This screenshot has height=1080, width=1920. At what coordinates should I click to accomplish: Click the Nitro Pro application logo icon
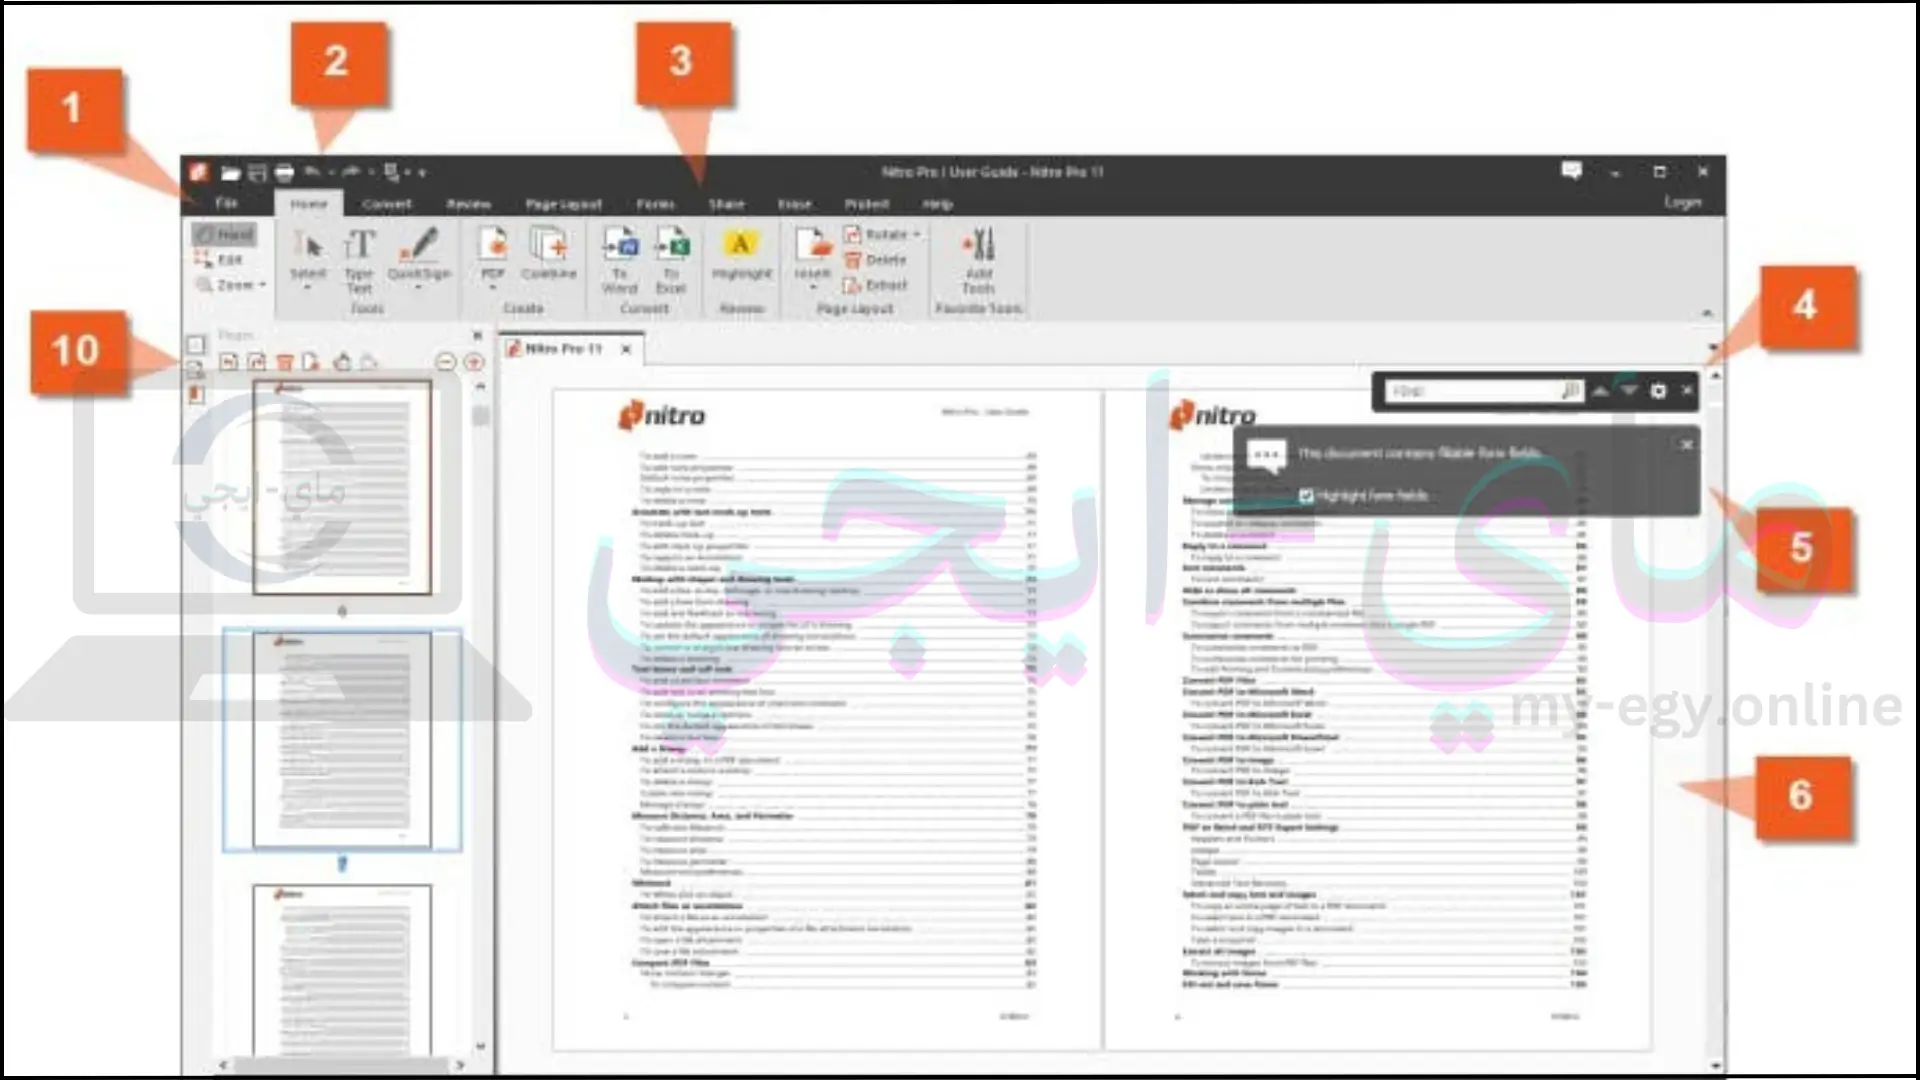point(198,172)
